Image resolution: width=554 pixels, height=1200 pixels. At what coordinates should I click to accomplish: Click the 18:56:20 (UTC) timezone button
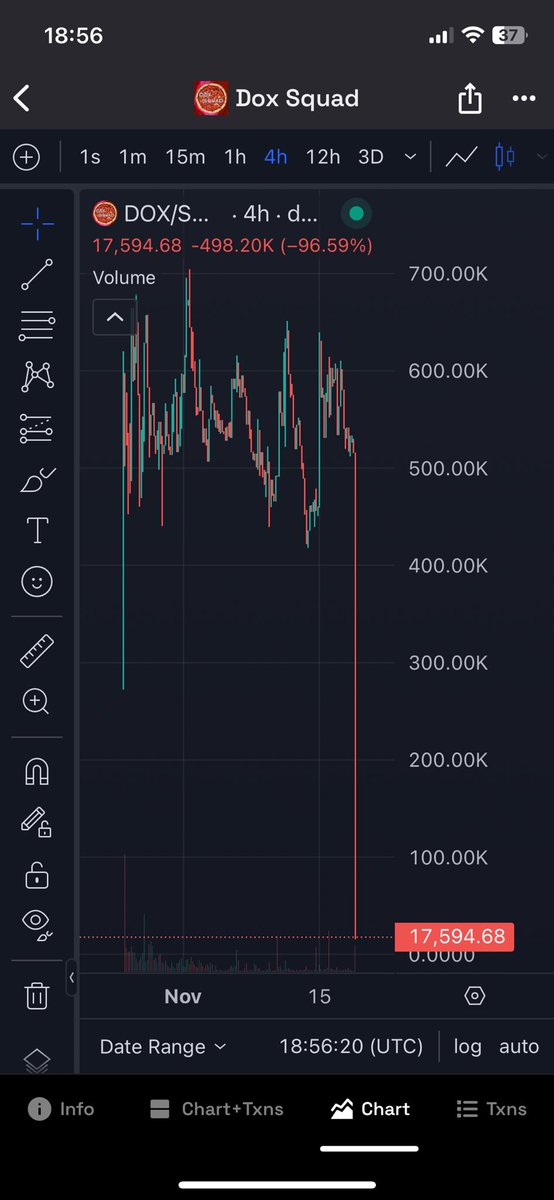point(351,1047)
